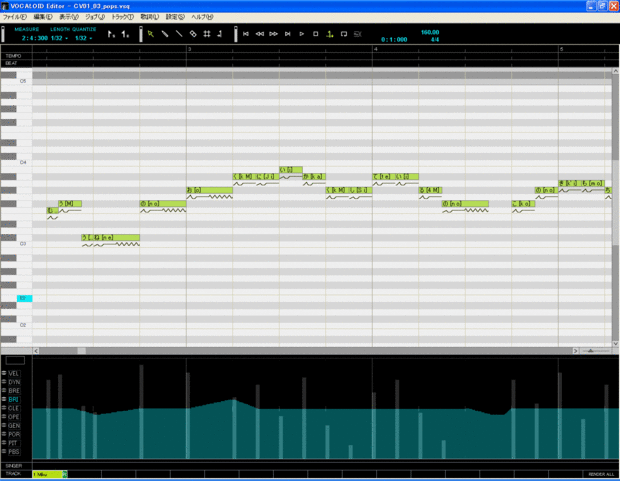
Task: Click horizontal scrollbar left arrow
Action: [36, 351]
